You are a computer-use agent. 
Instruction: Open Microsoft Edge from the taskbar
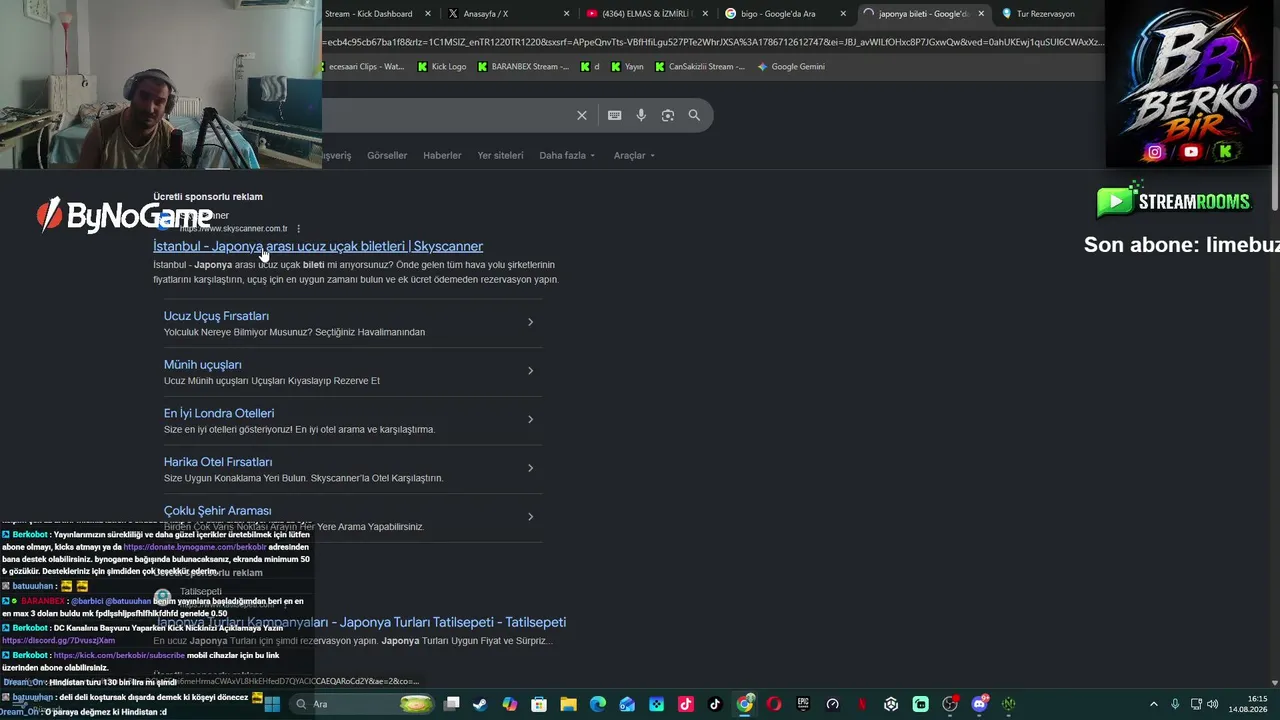[598, 704]
